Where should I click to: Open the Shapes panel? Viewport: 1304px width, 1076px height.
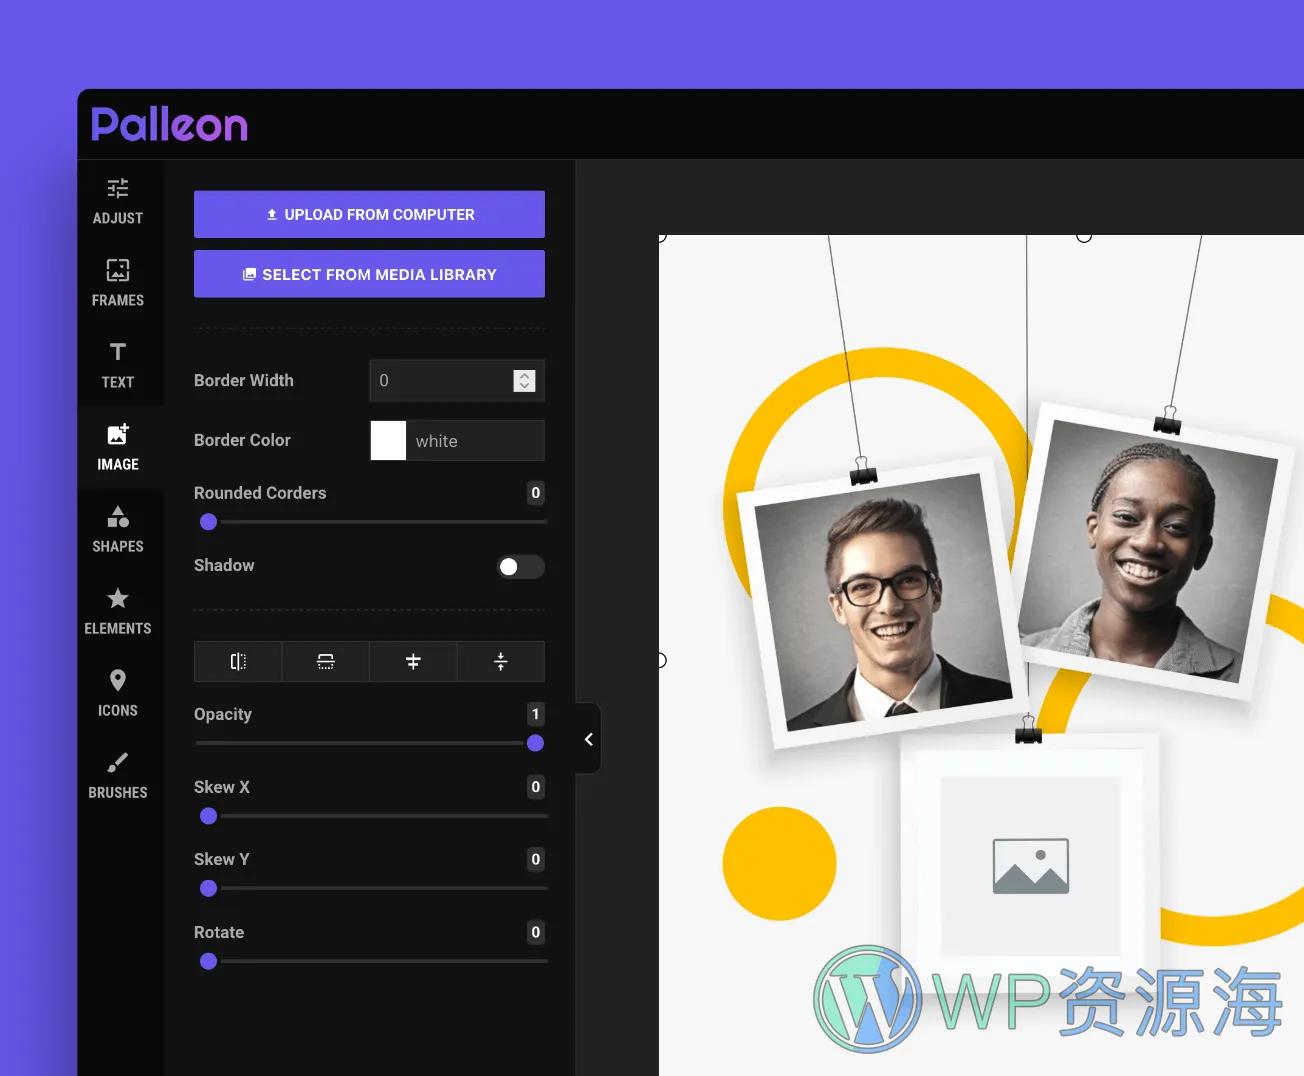pyautogui.click(x=118, y=528)
